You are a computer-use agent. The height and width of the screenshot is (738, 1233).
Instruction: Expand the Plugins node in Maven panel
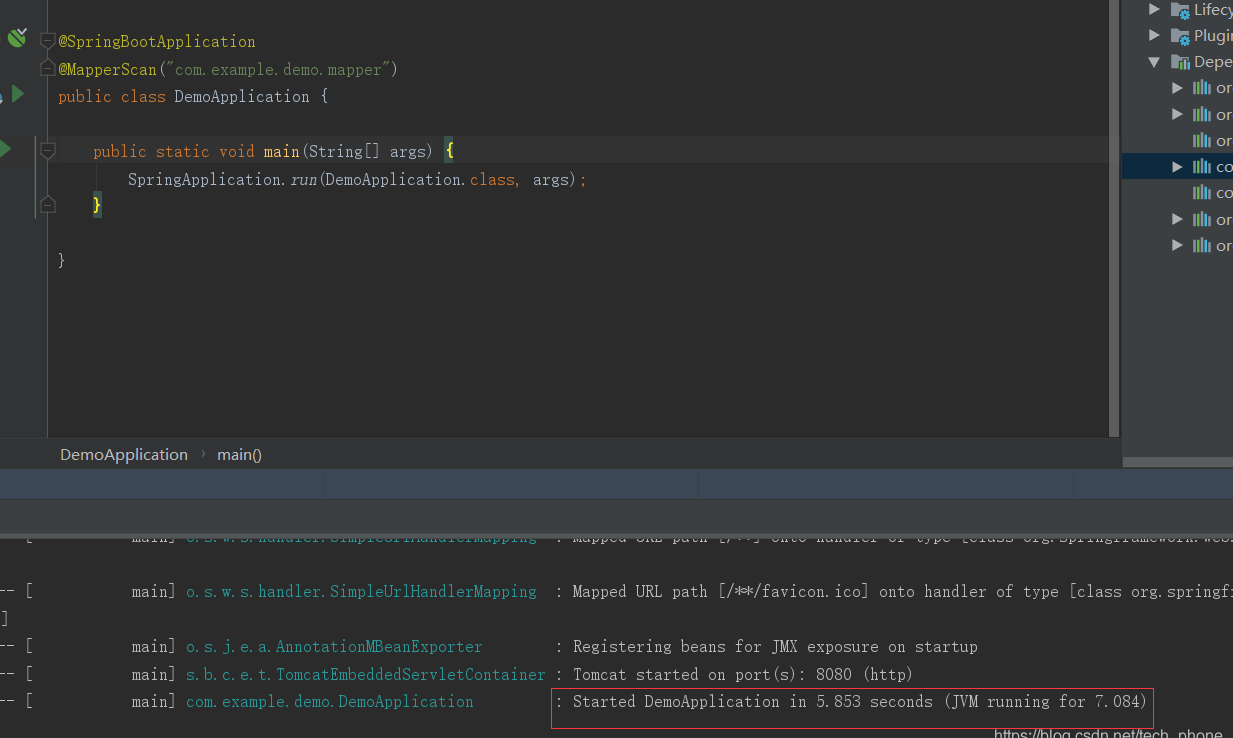click(x=1155, y=35)
